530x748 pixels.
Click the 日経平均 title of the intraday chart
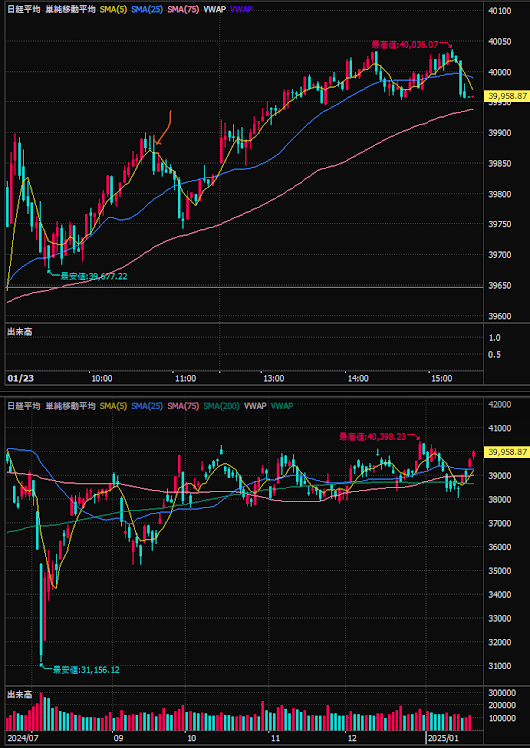(x=24, y=9)
